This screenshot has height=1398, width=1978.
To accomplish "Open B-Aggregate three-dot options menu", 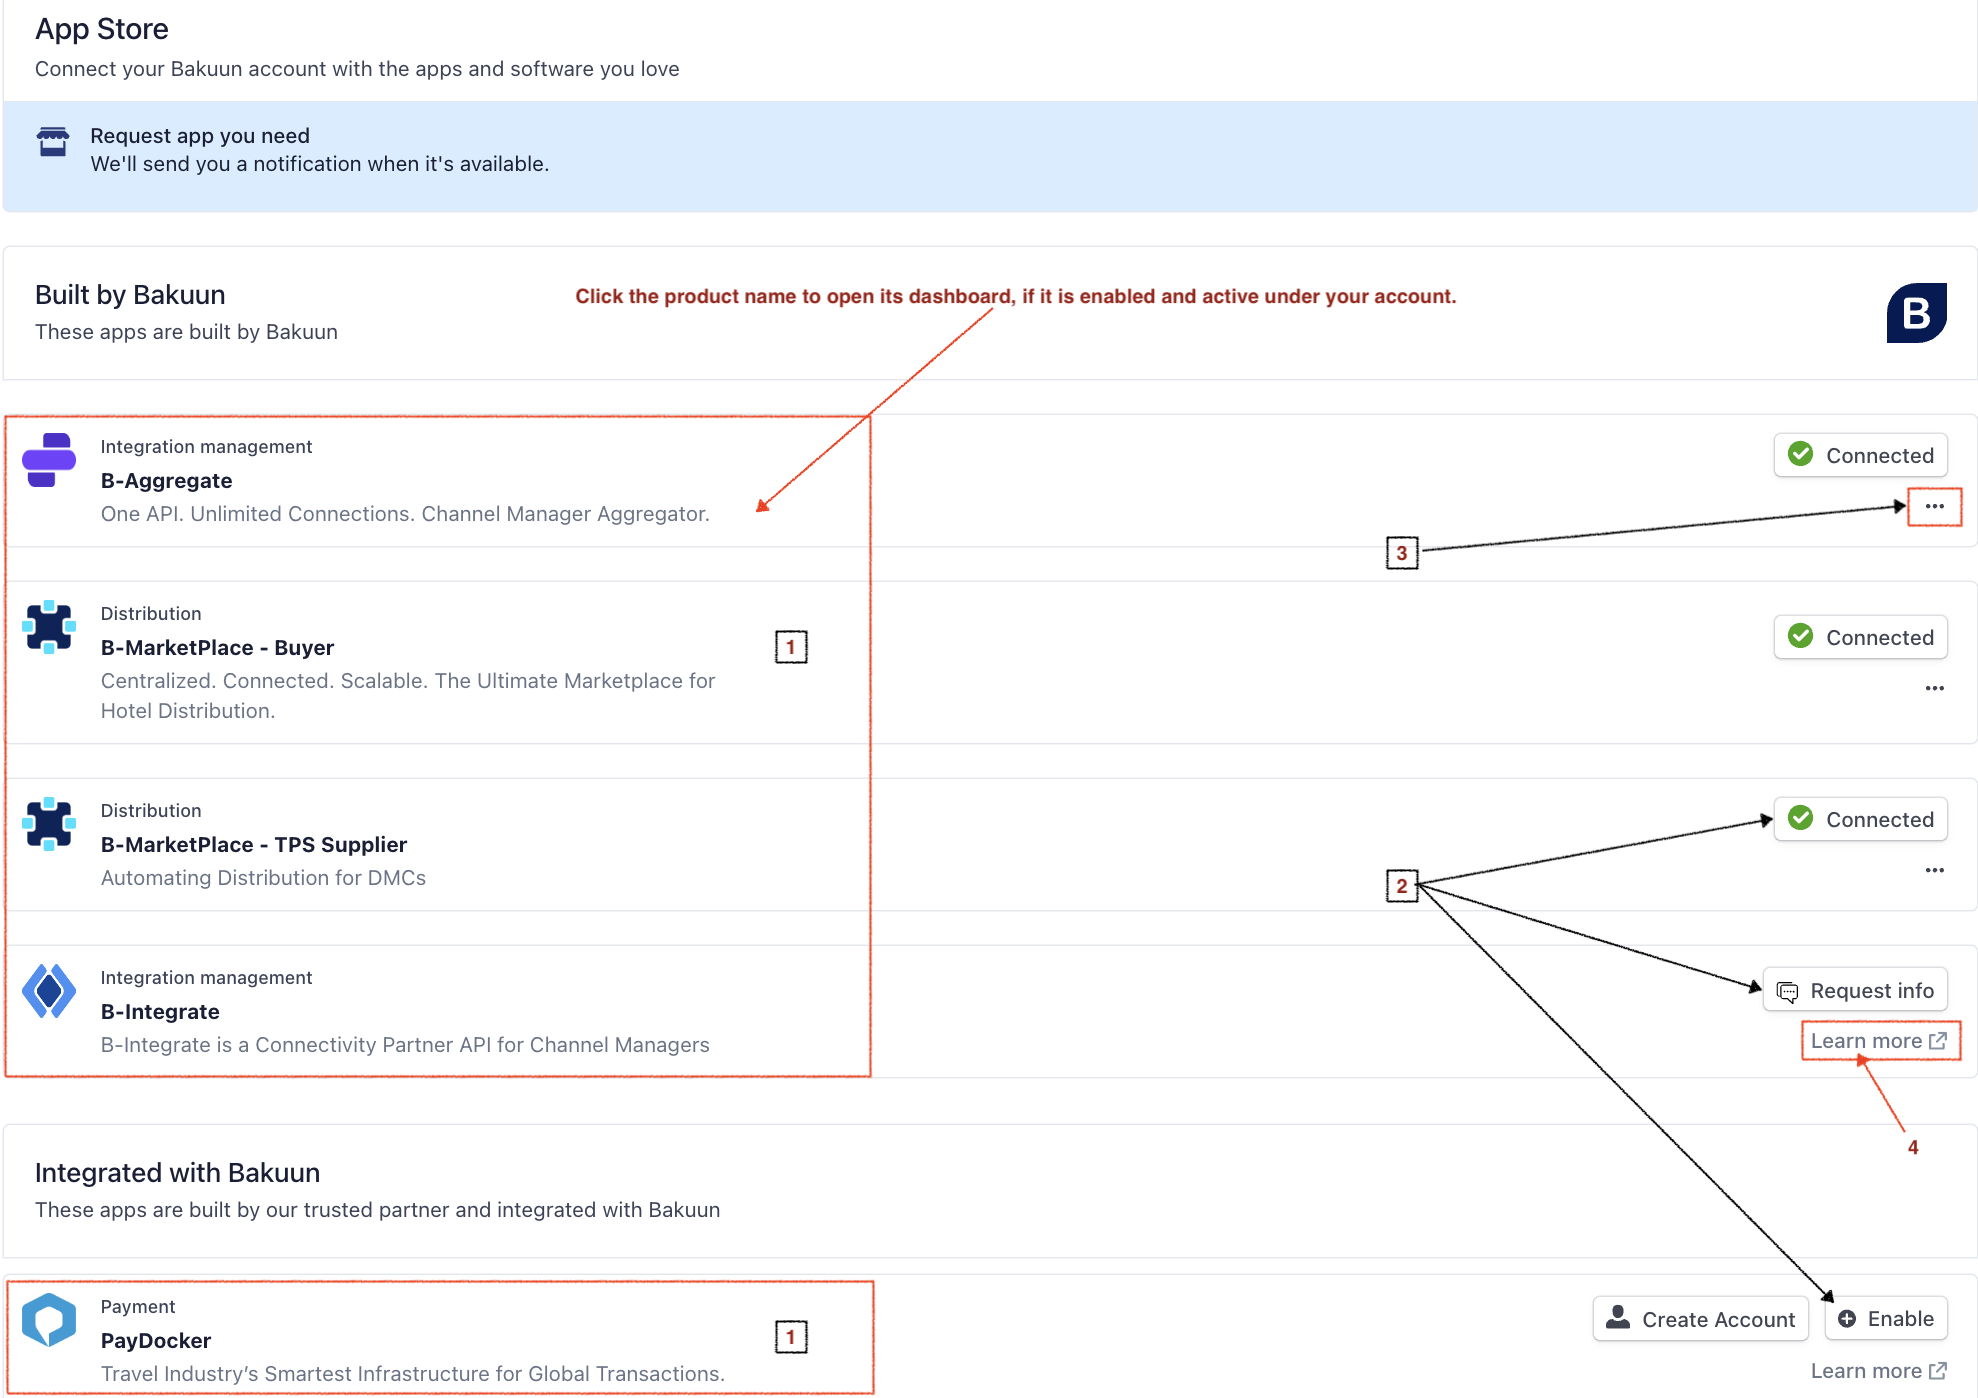I will 1934,506.
